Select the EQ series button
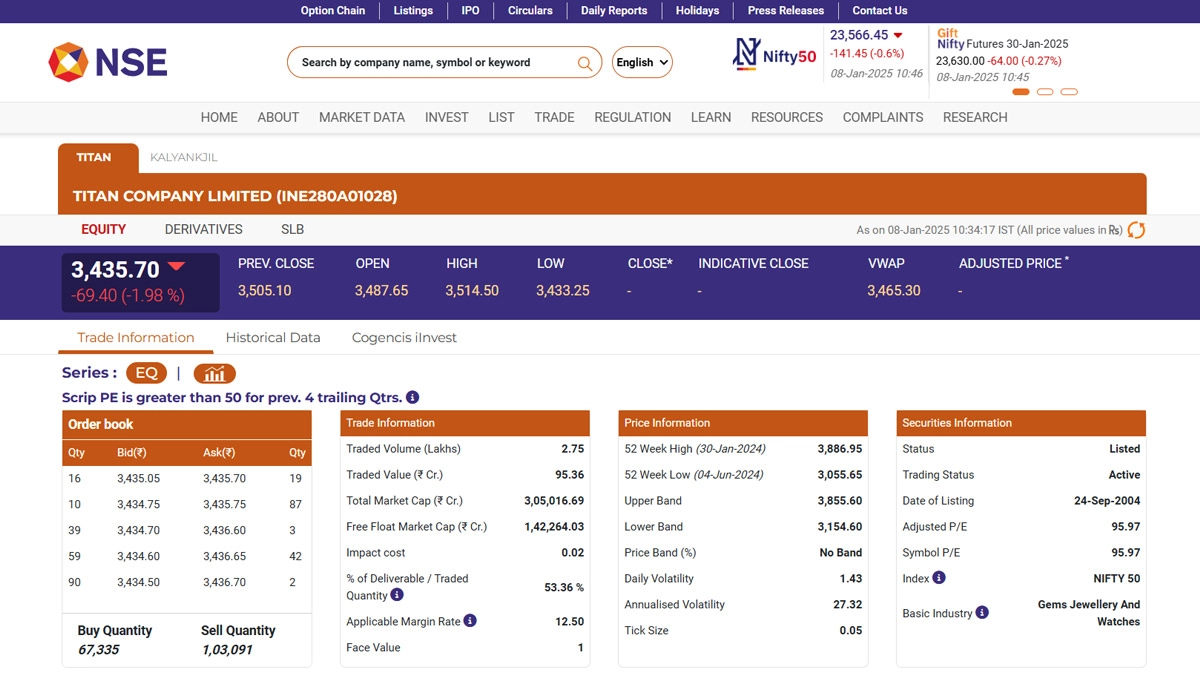 click(146, 373)
